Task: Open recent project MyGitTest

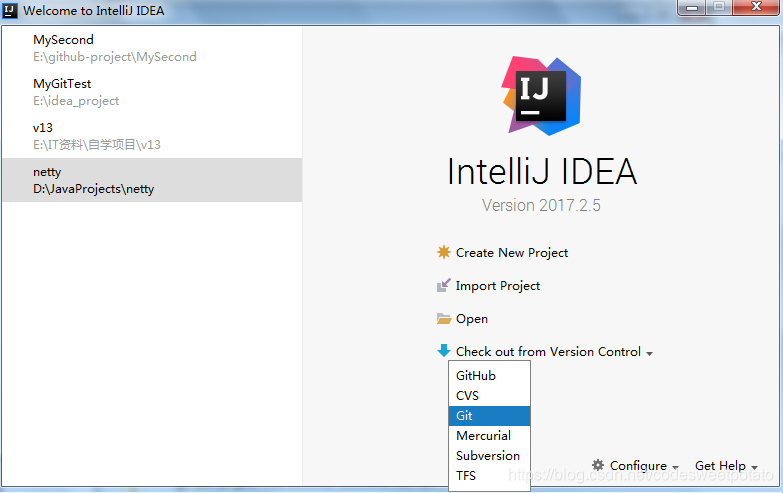Action: [x=152, y=92]
